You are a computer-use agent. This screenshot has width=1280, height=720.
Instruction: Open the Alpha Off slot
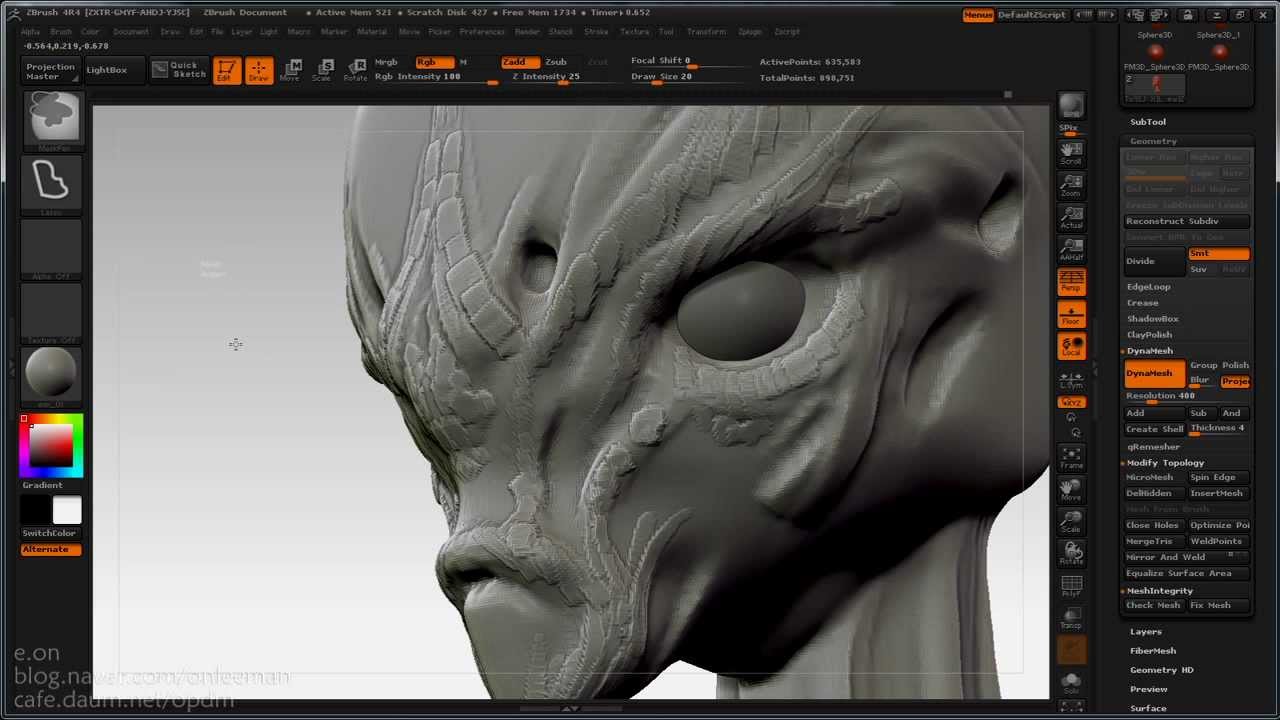tap(52, 248)
